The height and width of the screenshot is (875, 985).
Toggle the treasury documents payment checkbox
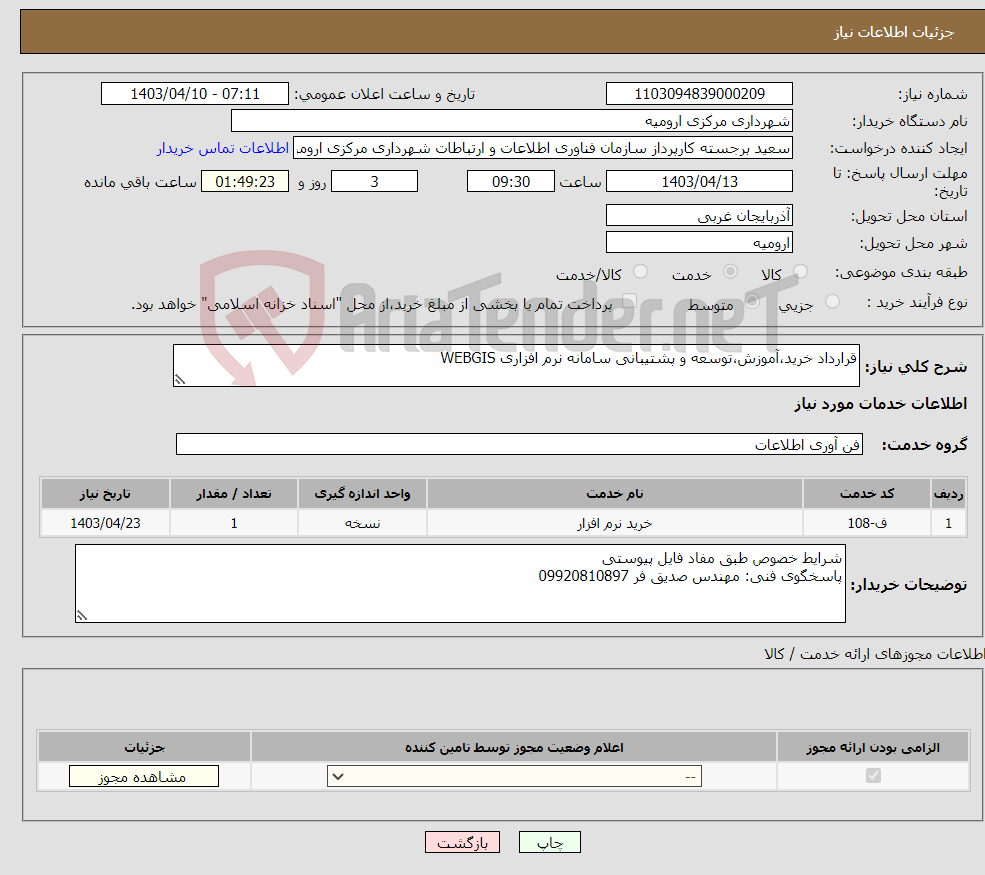[629, 302]
